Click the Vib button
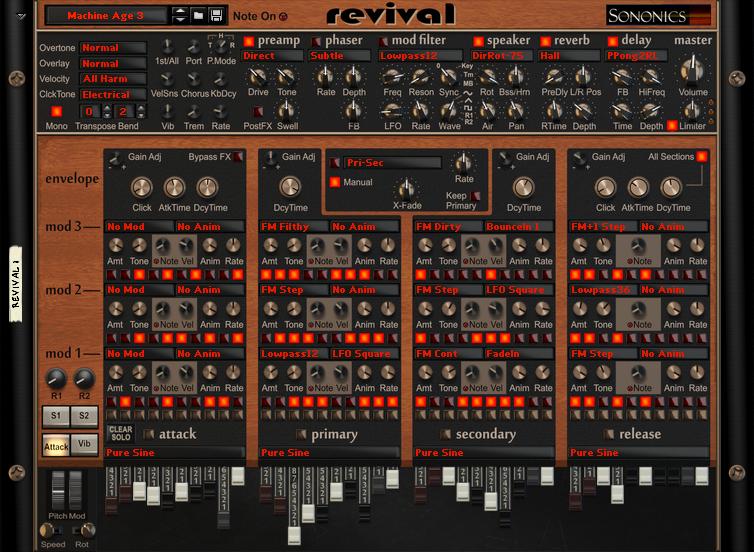The width and height of the screenshot is (754, 552). [84, 444]
